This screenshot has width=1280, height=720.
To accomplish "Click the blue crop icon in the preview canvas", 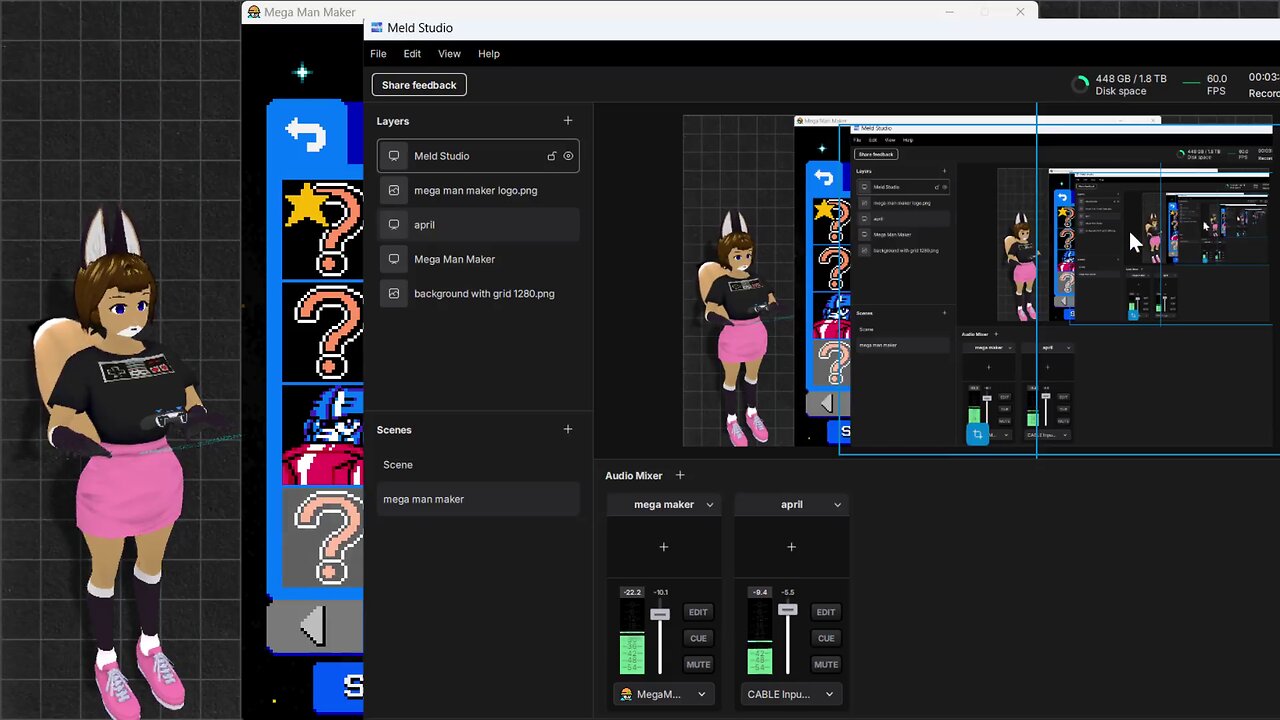I will point(978,435).
